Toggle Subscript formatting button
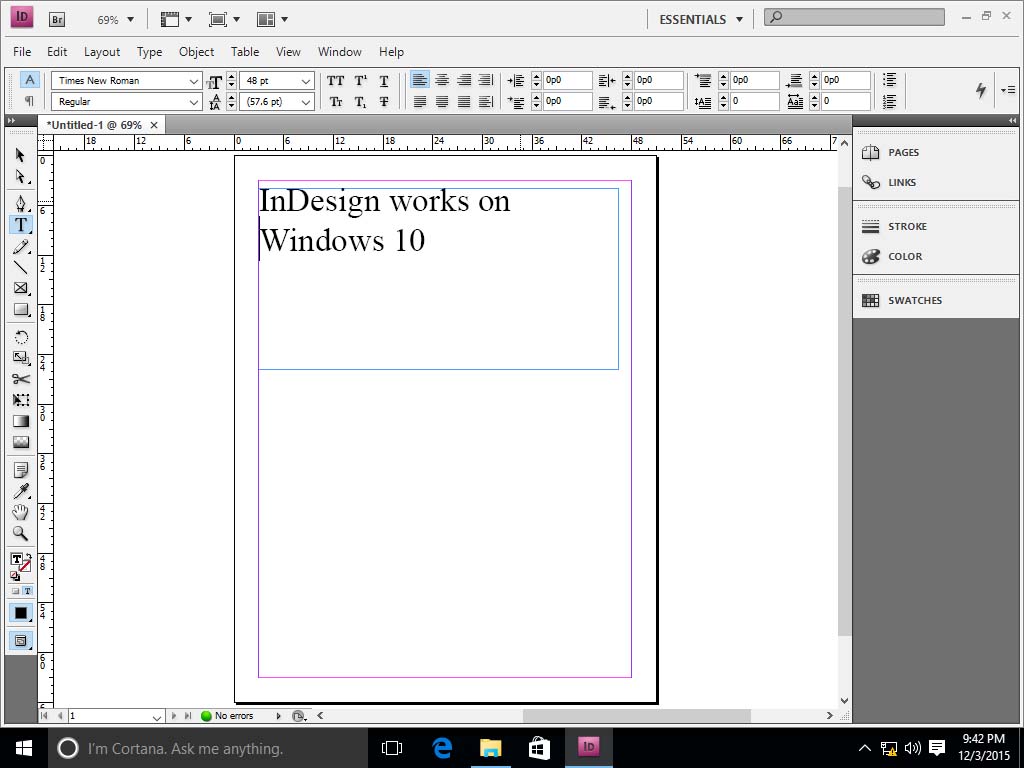This screenshot has width=1024, height=768. point(360,101)
